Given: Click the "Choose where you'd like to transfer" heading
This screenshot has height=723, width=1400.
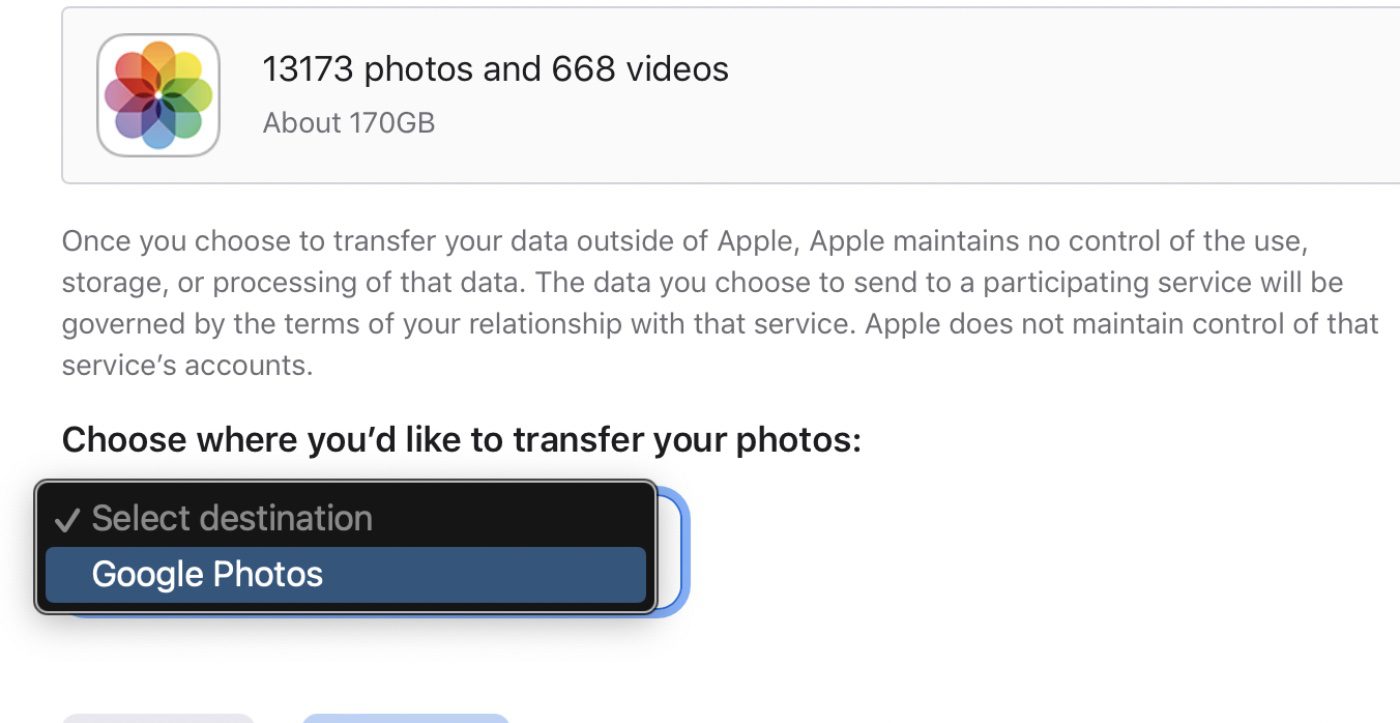Looking at the screenshot, I should [461, 439].
